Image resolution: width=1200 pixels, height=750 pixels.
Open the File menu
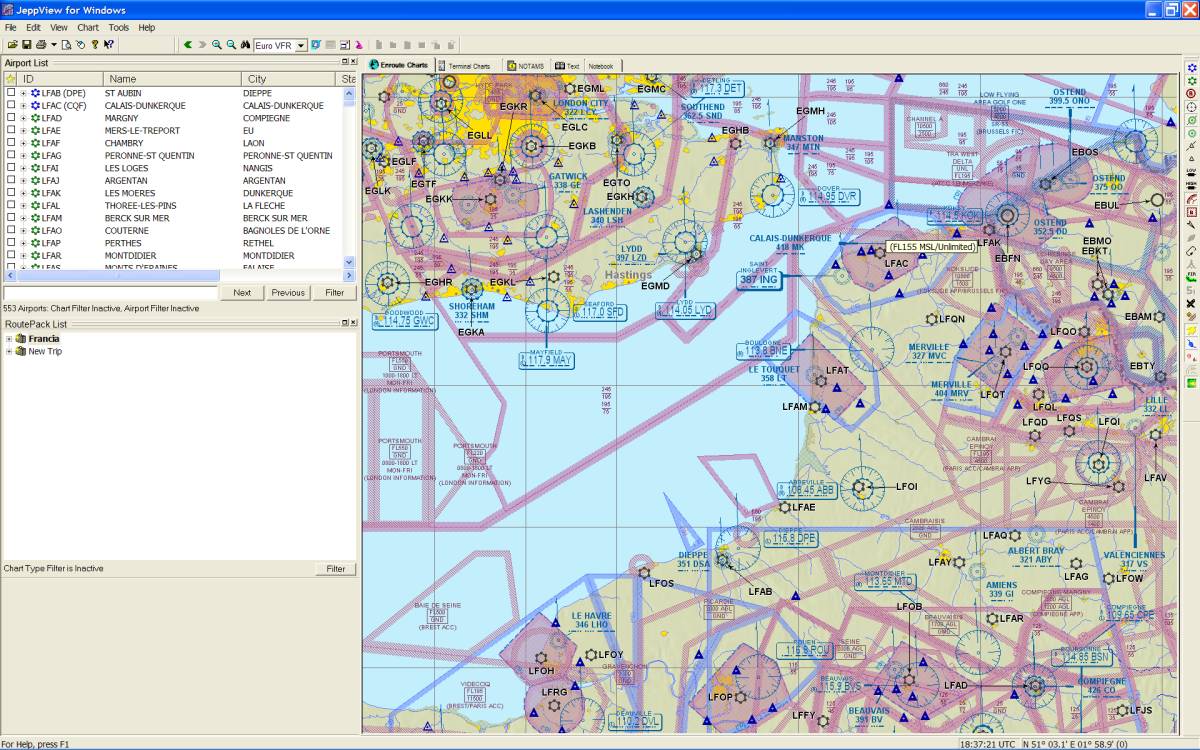(x=11, y=27)
